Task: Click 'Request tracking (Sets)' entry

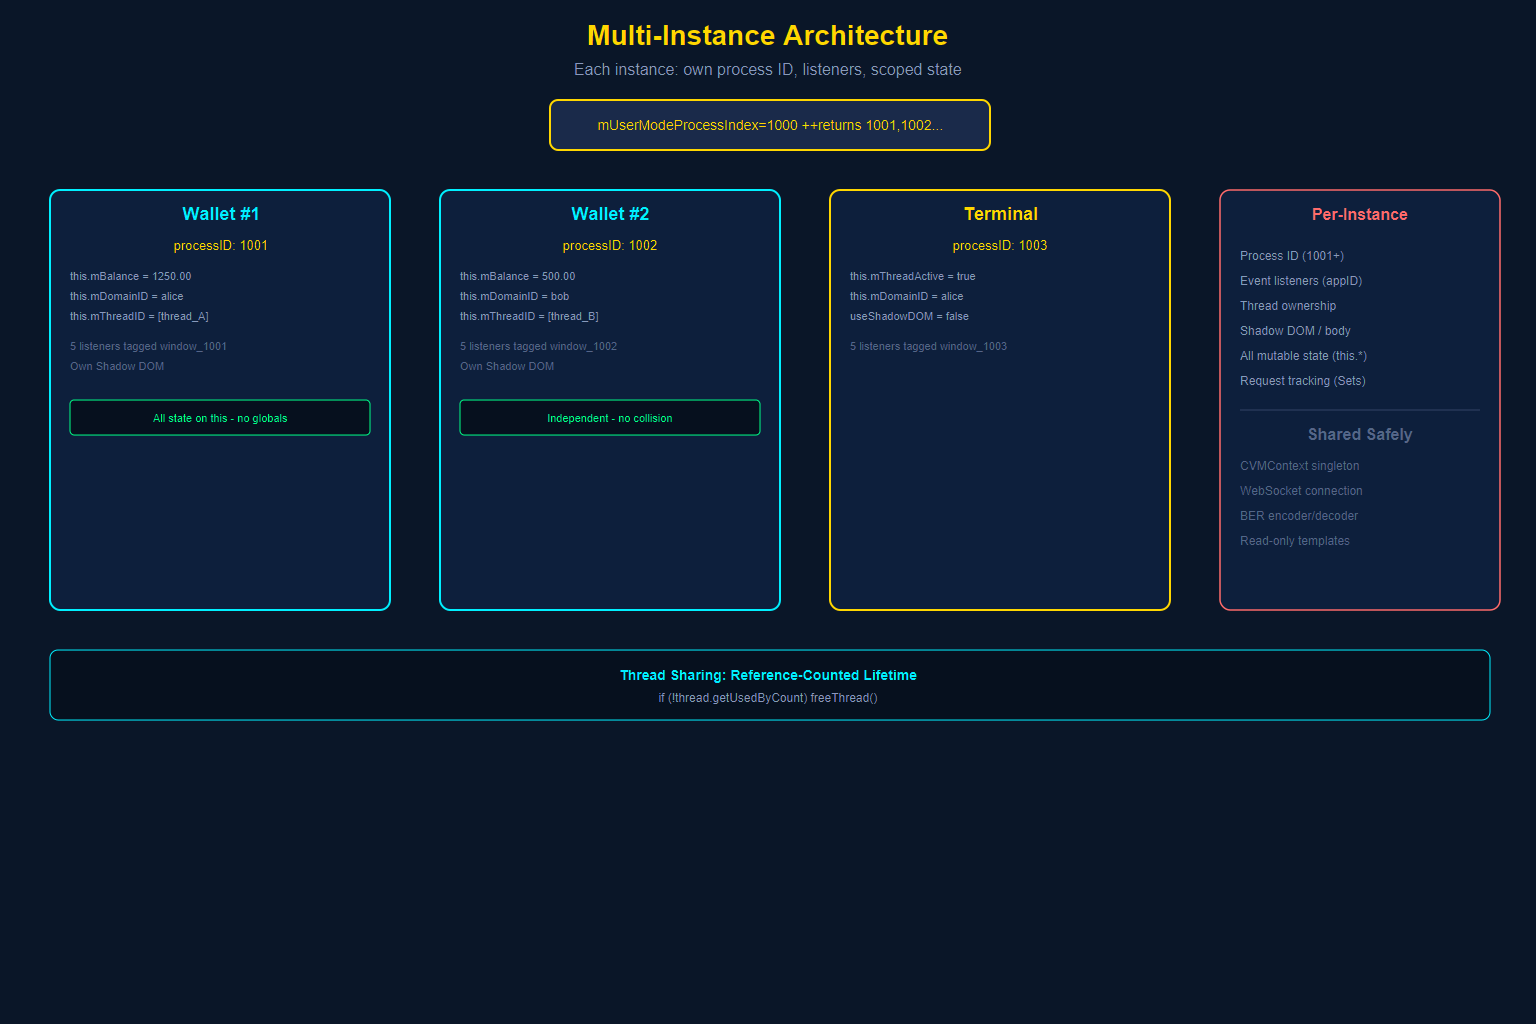Action: pos(1302,381)
